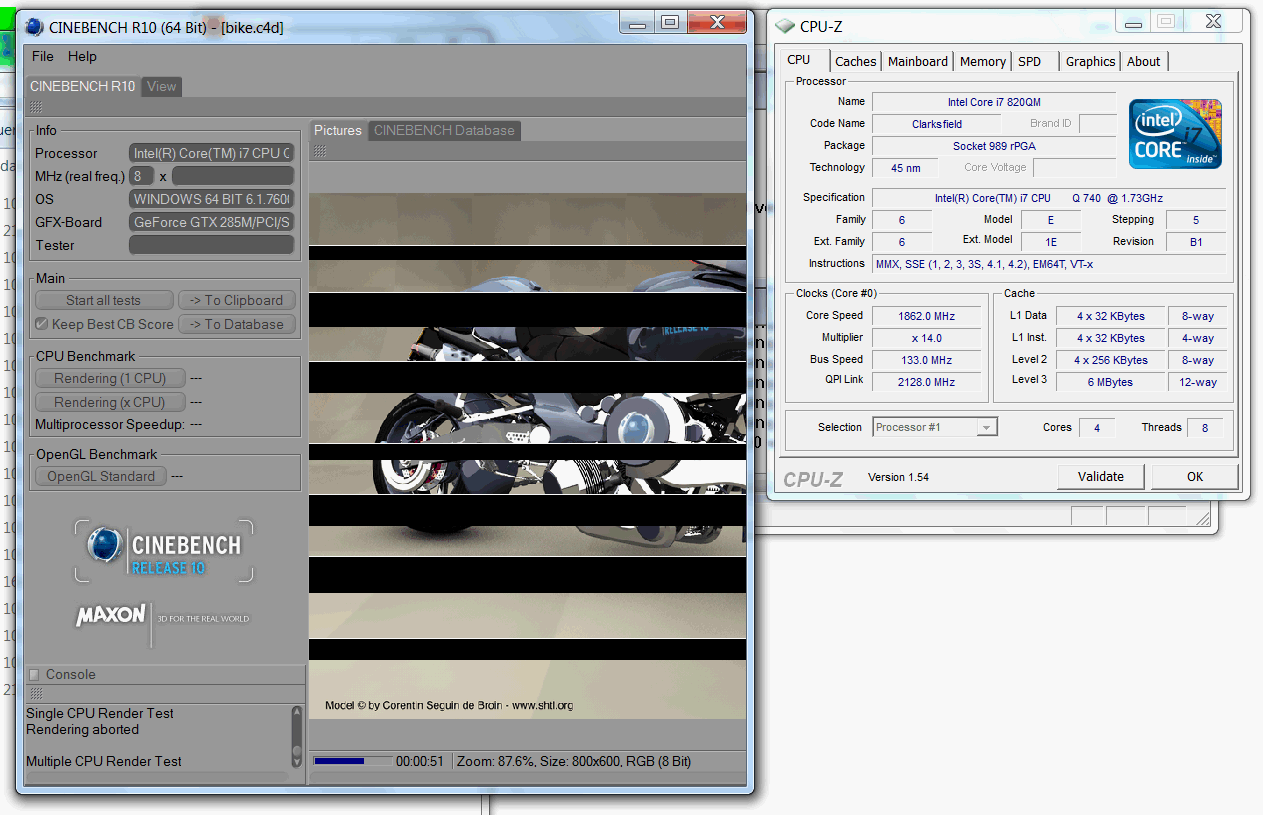The width and height of the screenshot is (1263, 815).
Task: Click the Cinebench Release 10 logo
Action: [164, 551]
